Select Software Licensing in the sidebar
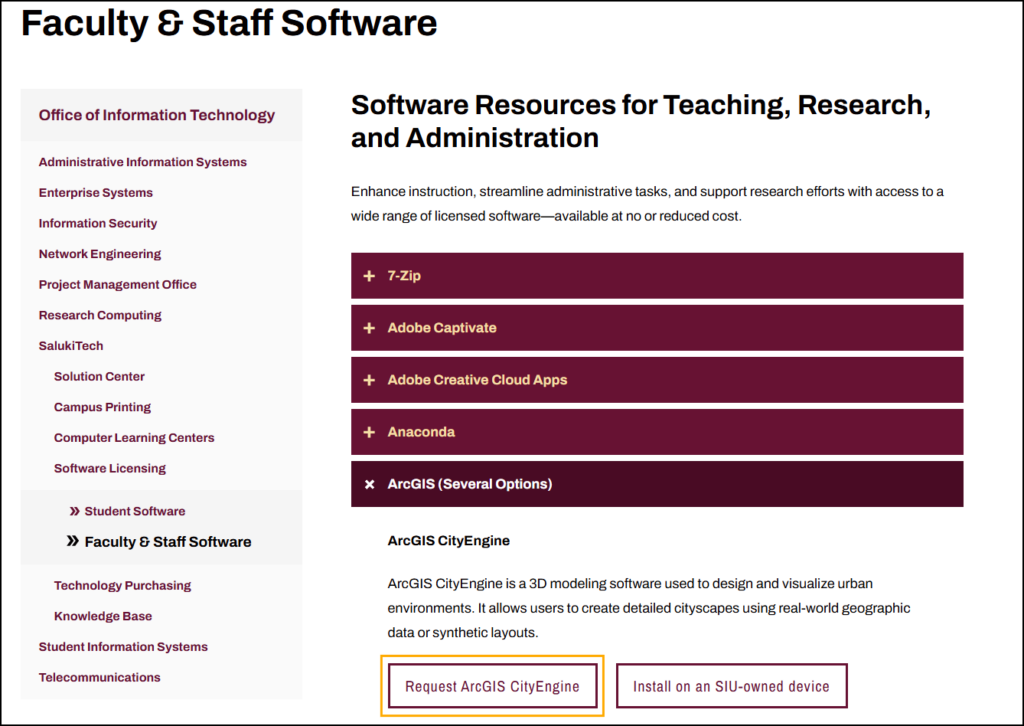This screenshot has width=1024, height=726. click(110, 468)
